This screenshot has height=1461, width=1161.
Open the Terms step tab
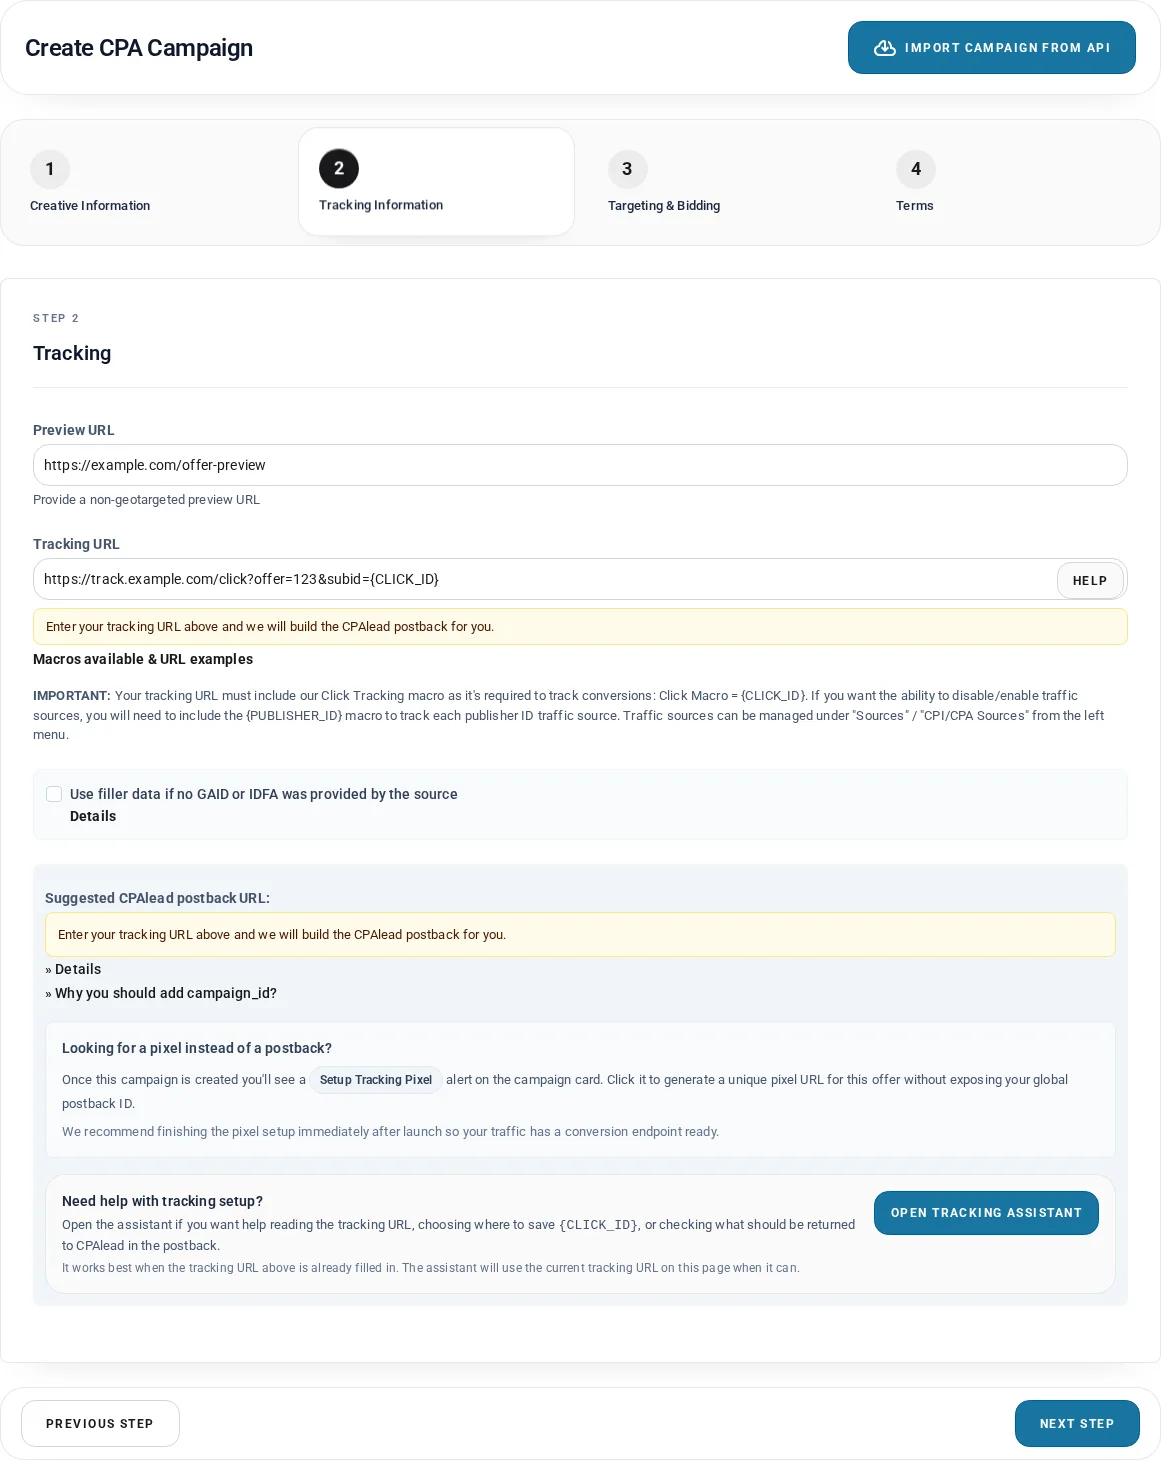coord(915,205)
